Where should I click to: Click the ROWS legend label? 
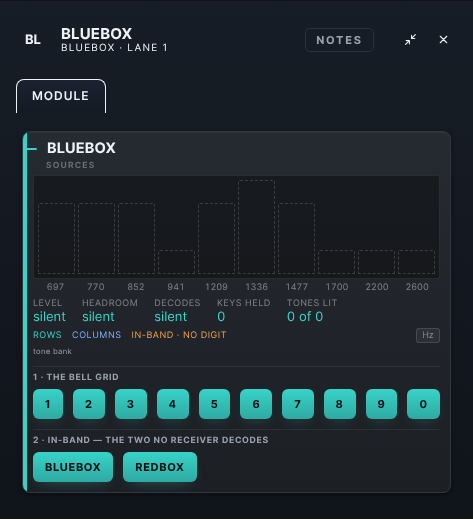pyautogui.click(x=47, y=335)
